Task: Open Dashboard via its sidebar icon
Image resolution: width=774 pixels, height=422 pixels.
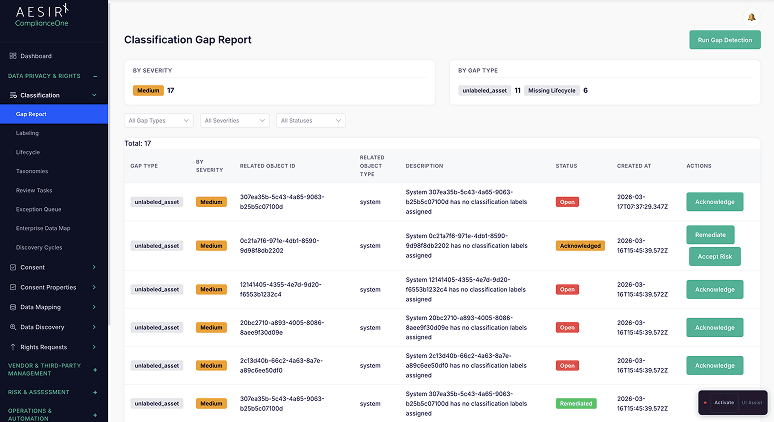Action: [x=12, y=56]
